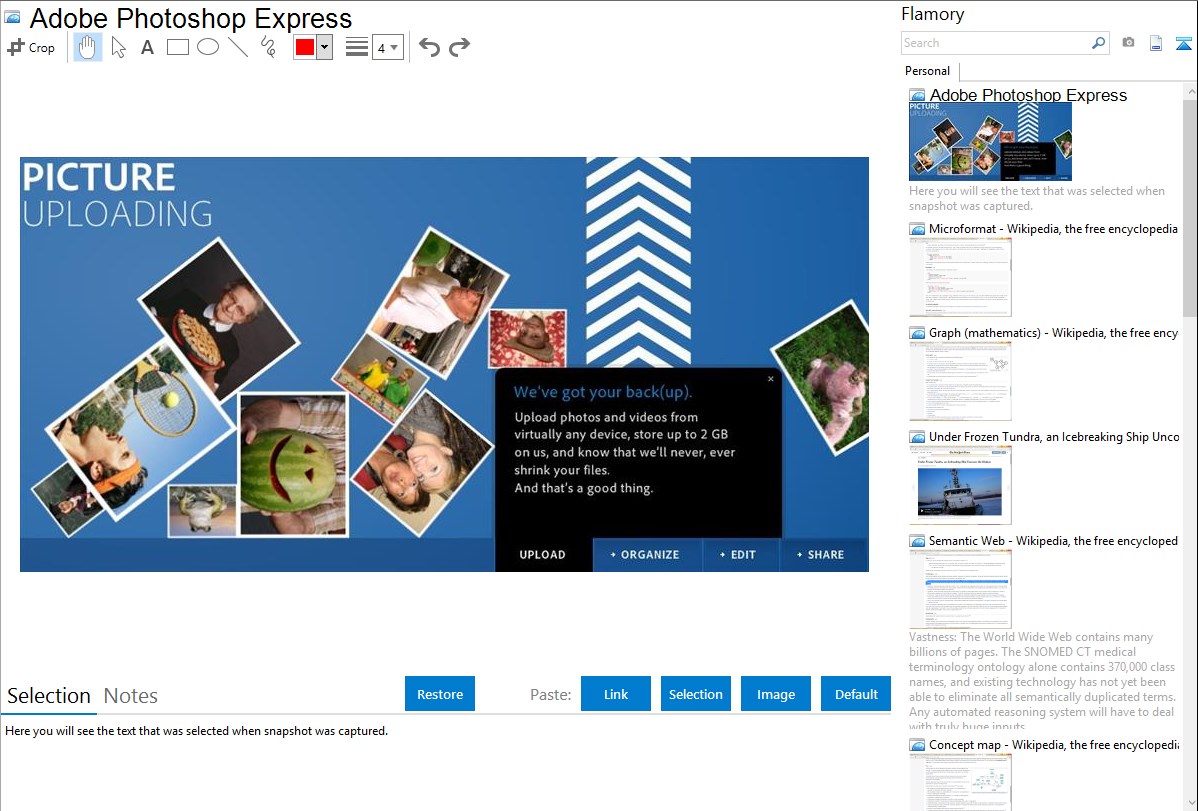Activate the hand pan tool
1198x811 pixels.
pyautogui.click(x=87, y=47)
